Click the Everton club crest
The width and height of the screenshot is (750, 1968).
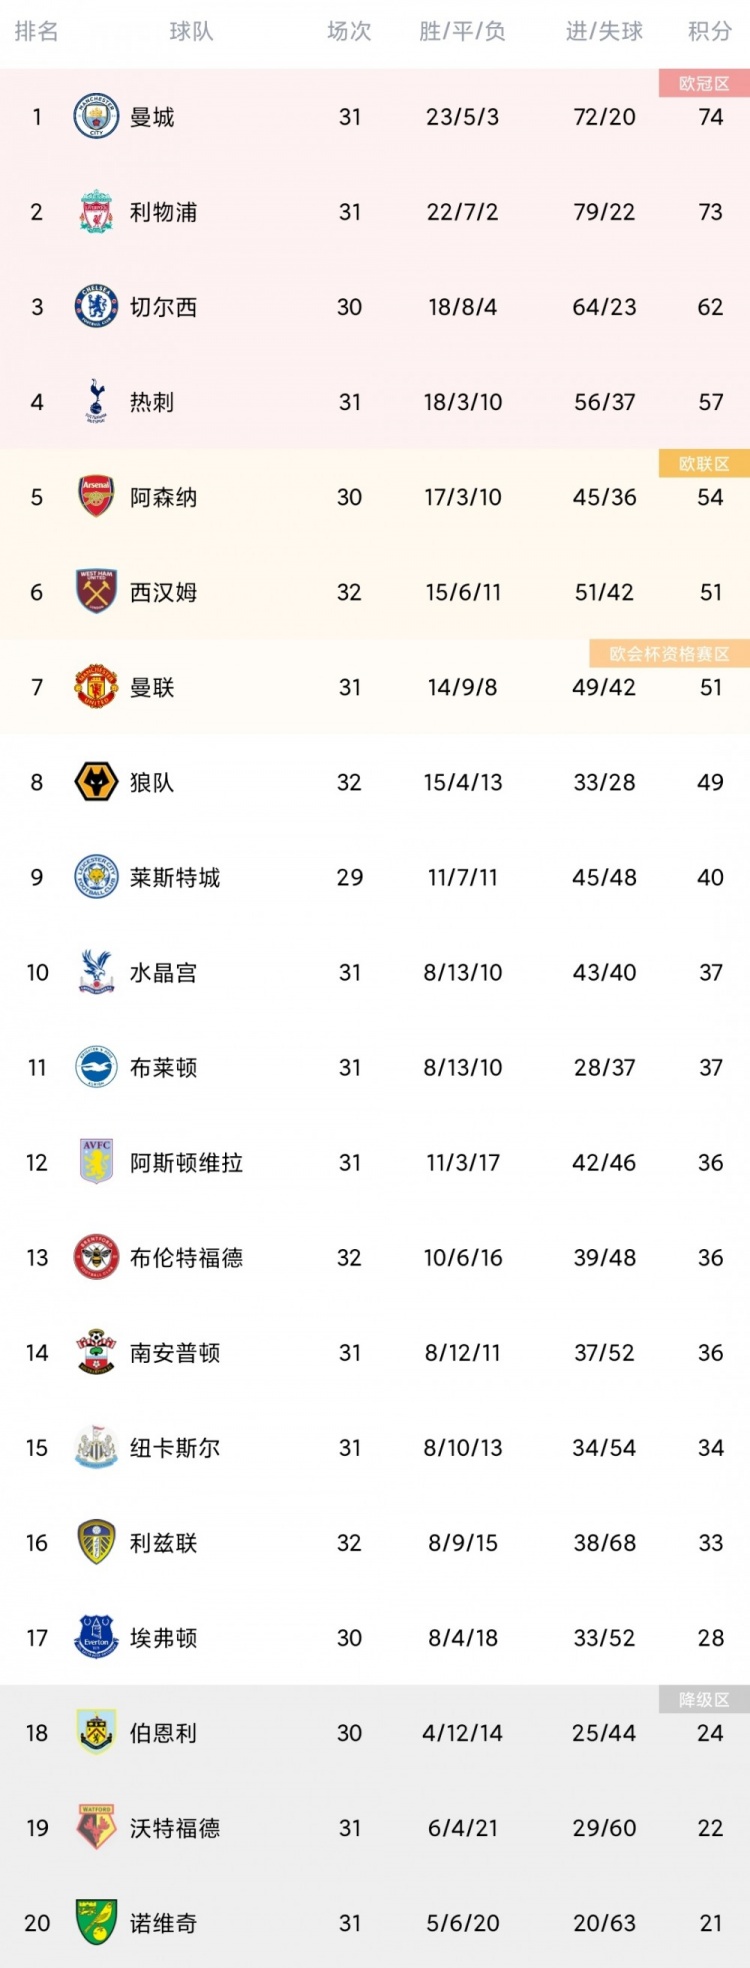(96, 1638)
